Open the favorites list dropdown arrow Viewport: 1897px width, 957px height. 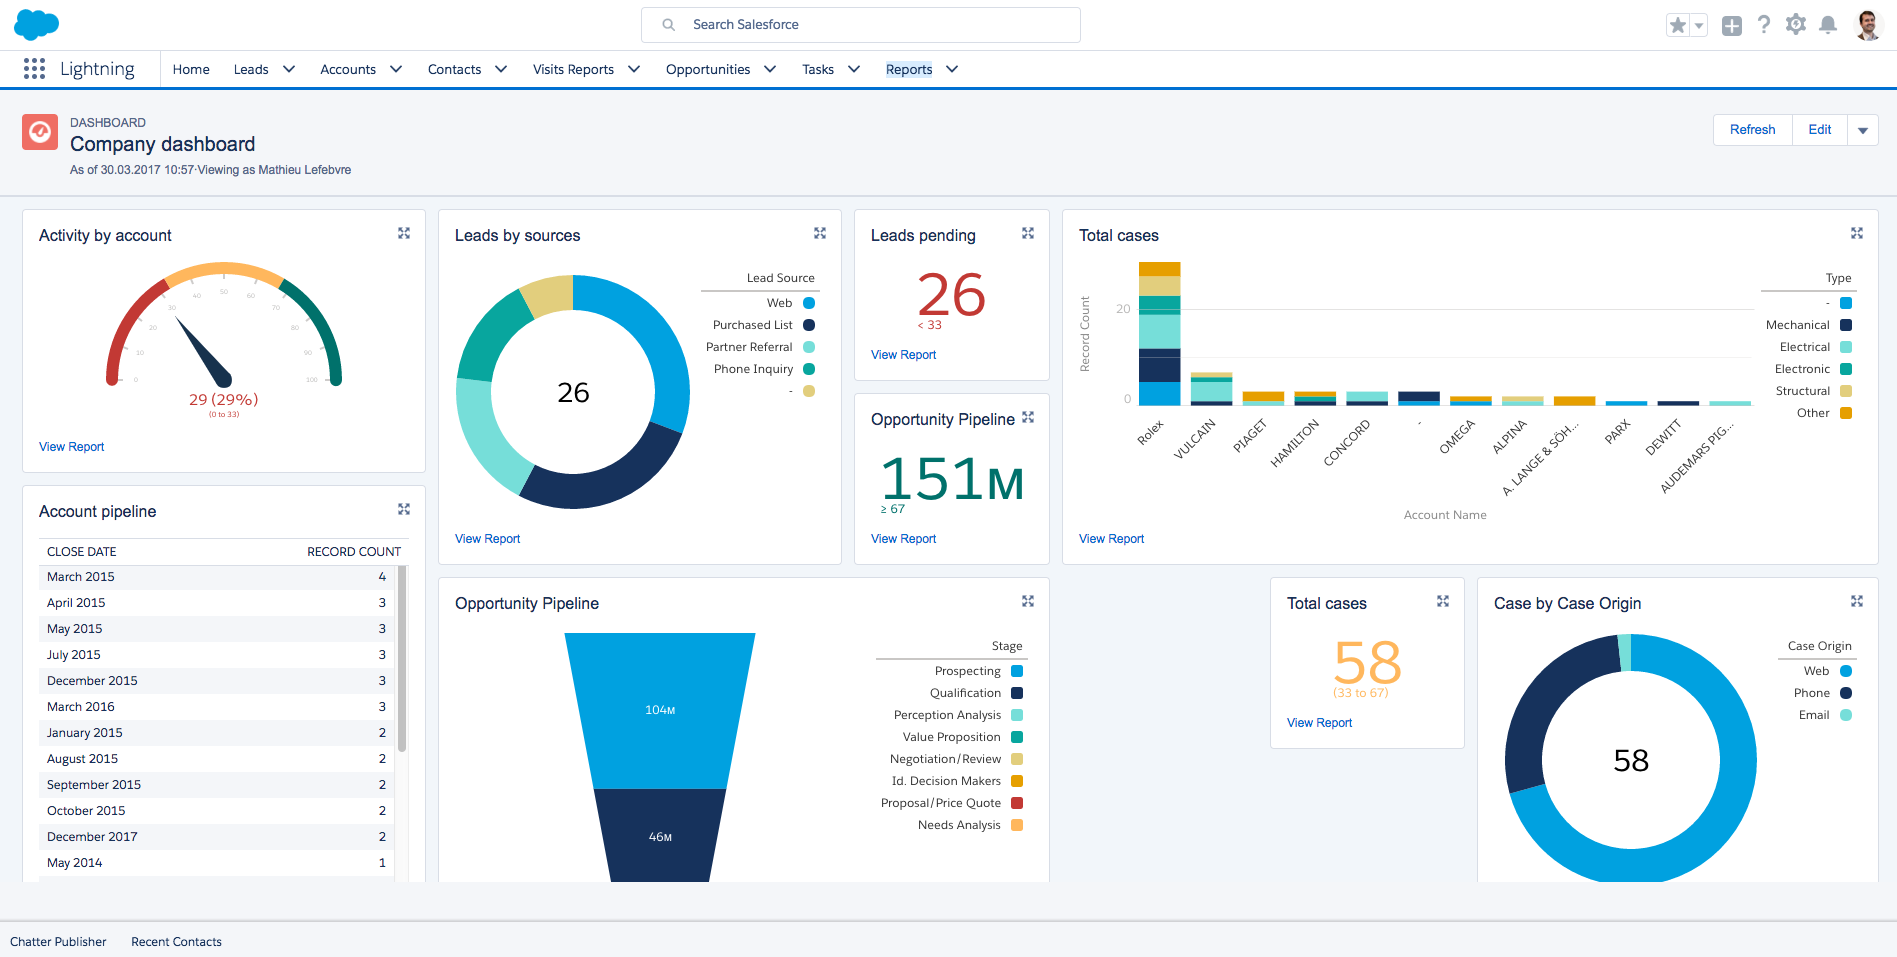pos(1698,26)
